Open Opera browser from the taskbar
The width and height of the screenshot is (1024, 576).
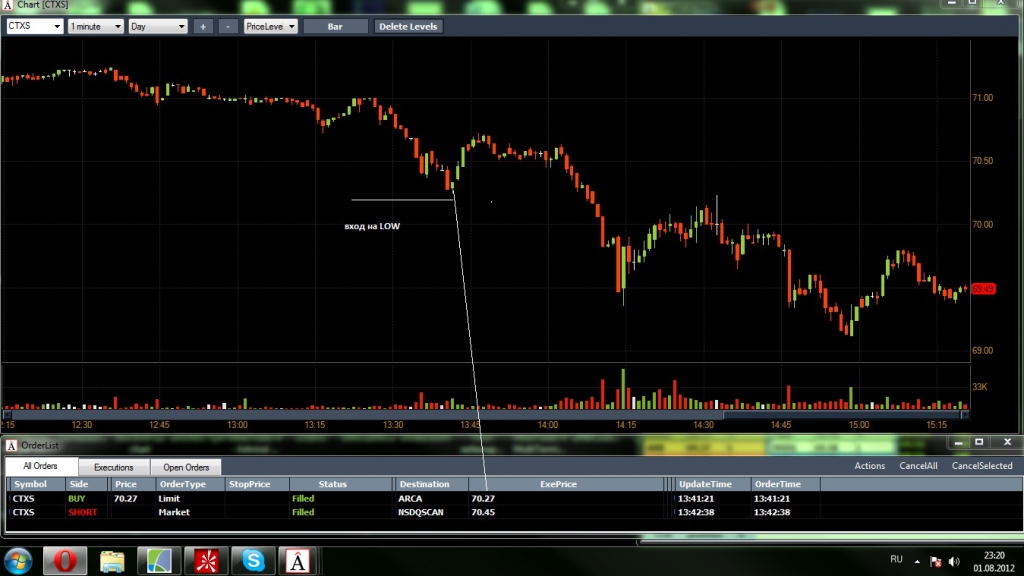click(x=66, y=560)
